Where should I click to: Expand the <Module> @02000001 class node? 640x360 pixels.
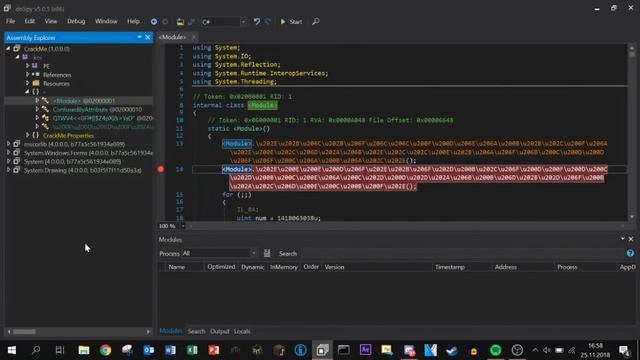(37, 100)
